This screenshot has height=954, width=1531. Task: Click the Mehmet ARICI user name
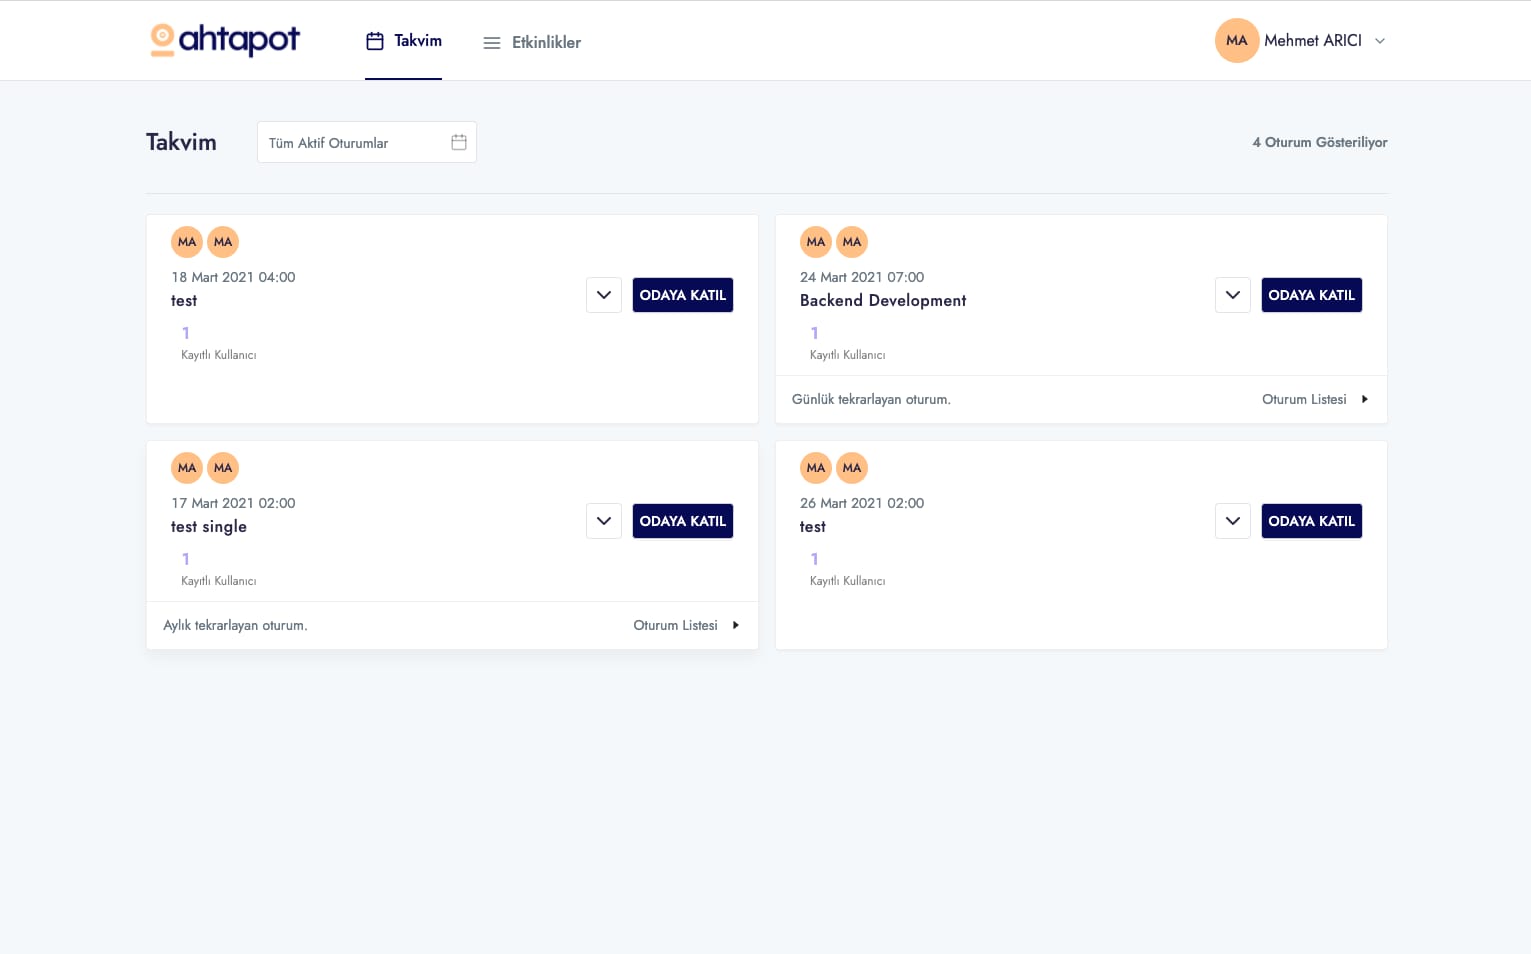tap(1313, 41)
